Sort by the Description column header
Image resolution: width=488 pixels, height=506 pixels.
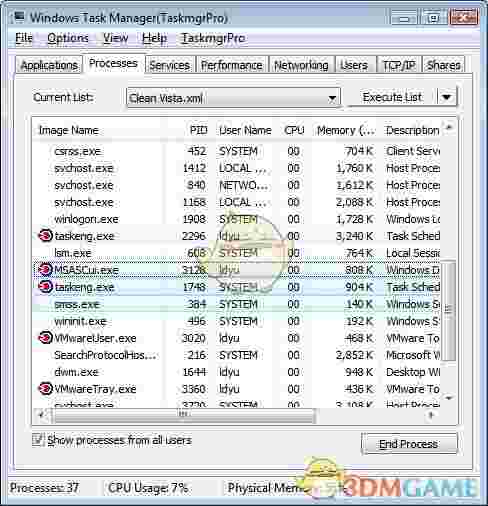click(x=412, y=130)
